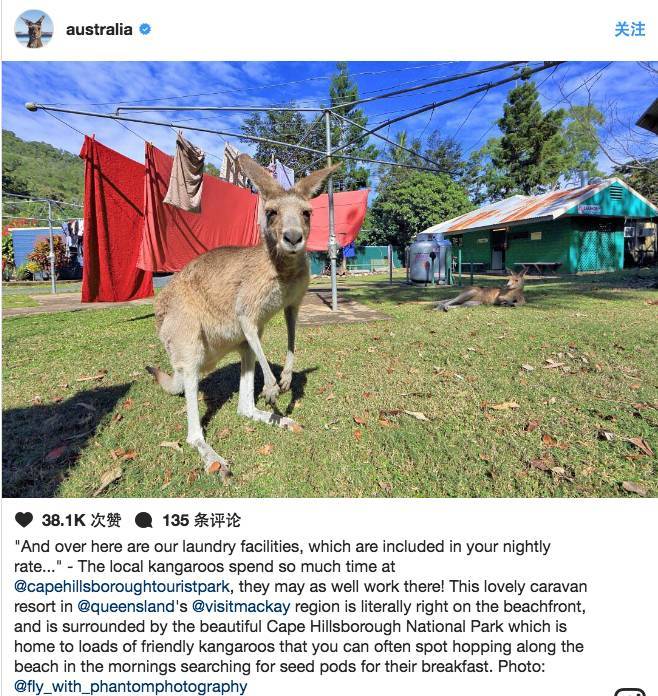Viewport: 658px width, 696px height.
Task: View the 38.1K 次赞 likes count
Action: pos(81,520)
